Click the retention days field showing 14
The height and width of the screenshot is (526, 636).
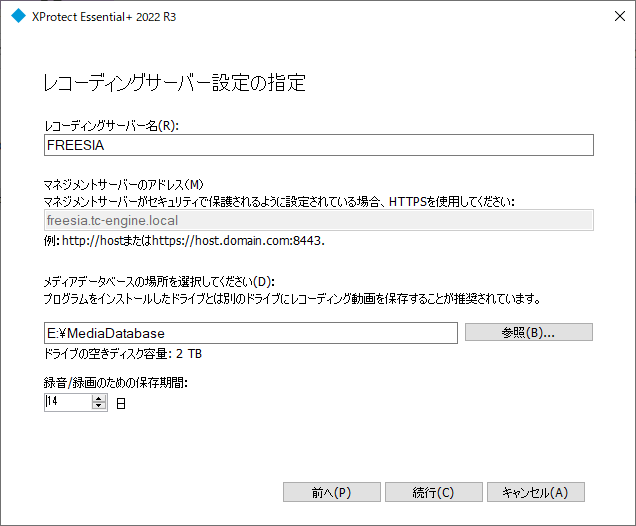(x=68, y=402)
